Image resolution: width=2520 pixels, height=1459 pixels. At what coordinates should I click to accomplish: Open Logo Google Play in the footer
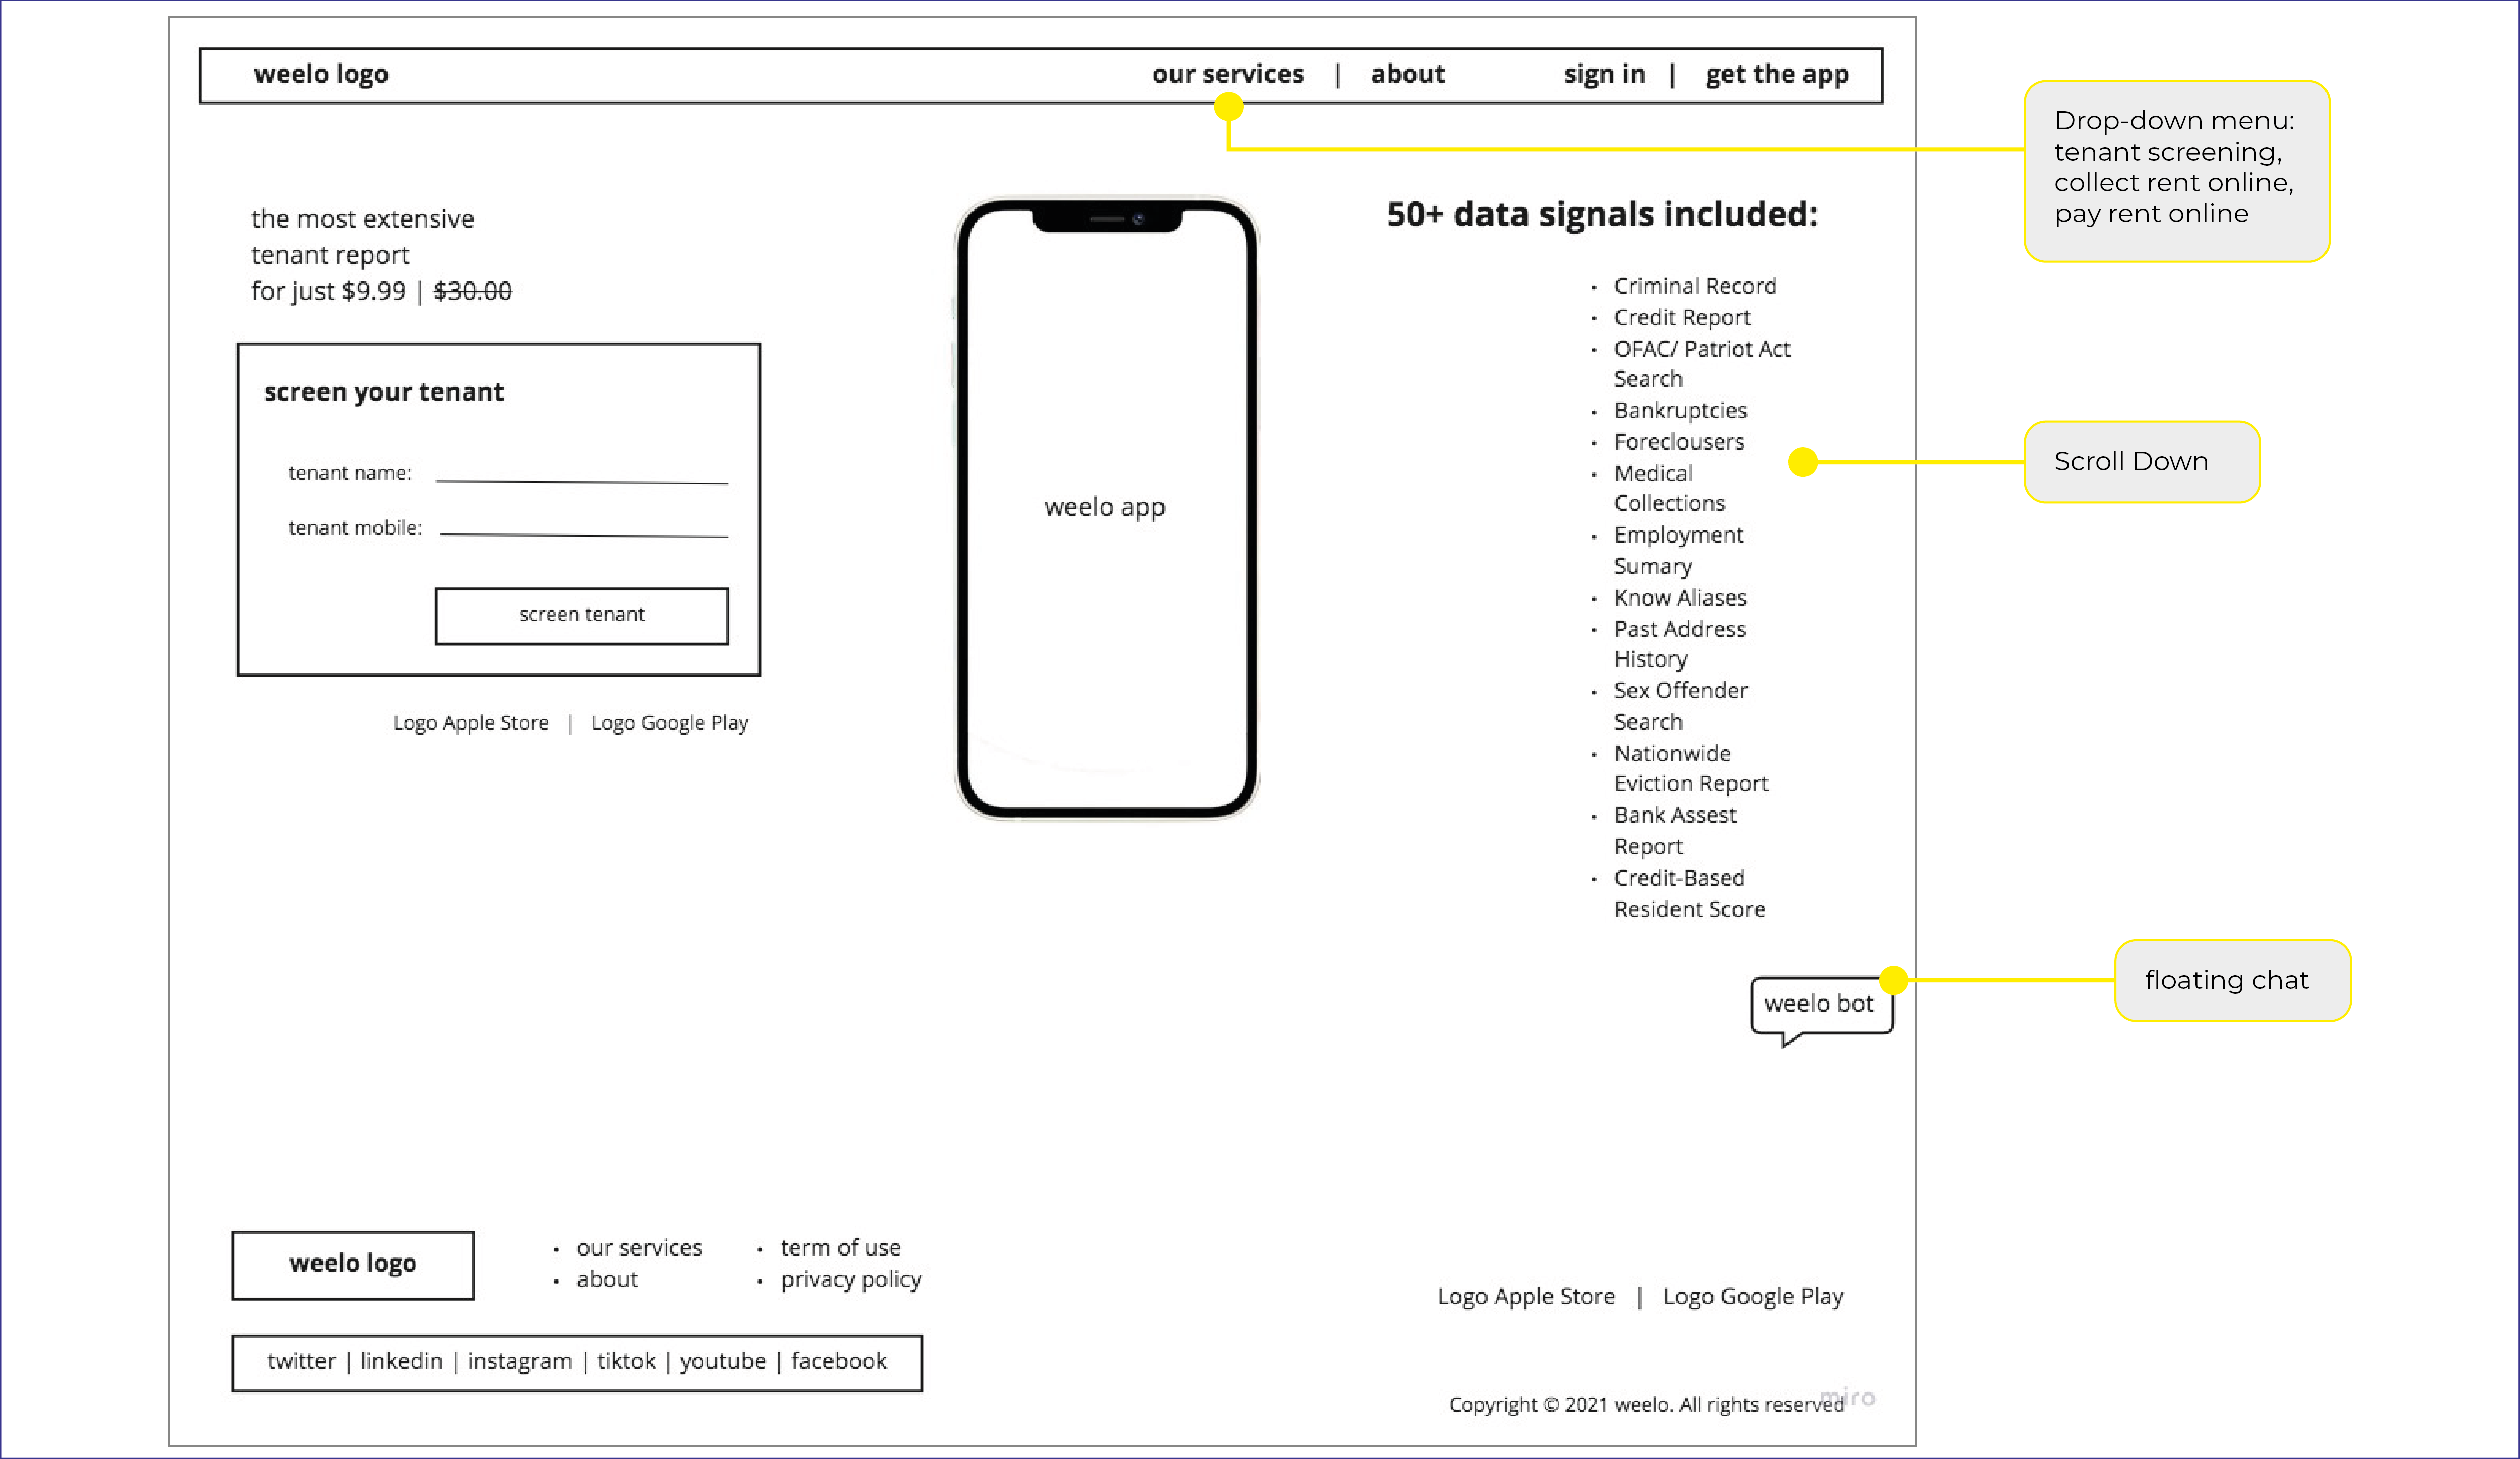point(1753,1297)
